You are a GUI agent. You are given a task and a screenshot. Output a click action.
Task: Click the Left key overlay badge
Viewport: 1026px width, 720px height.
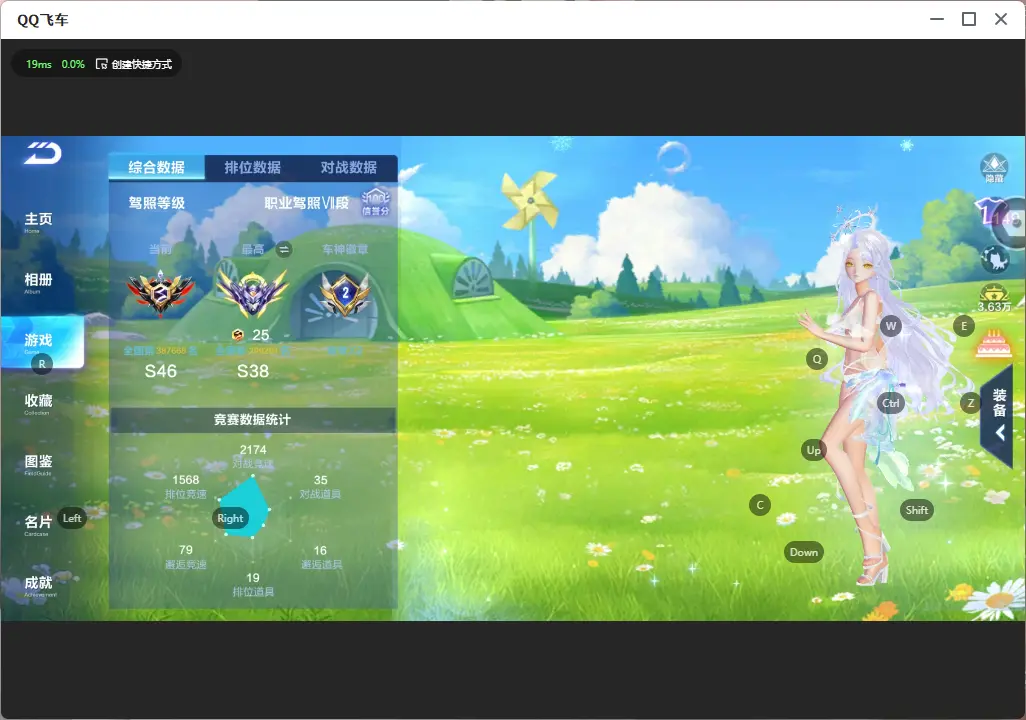coord(72,518)
